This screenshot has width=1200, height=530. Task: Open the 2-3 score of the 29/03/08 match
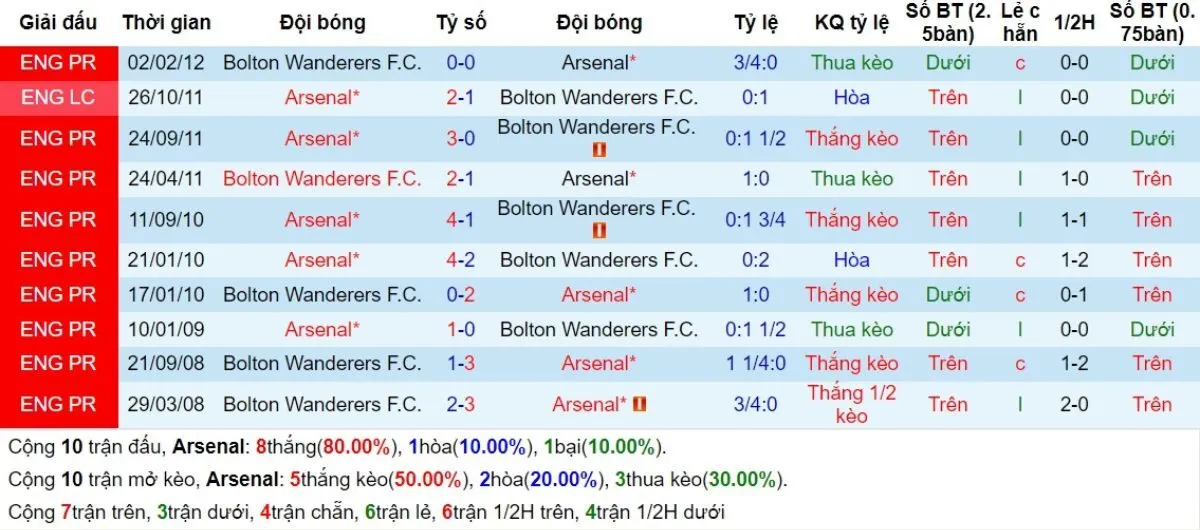(x=461, y=404)
